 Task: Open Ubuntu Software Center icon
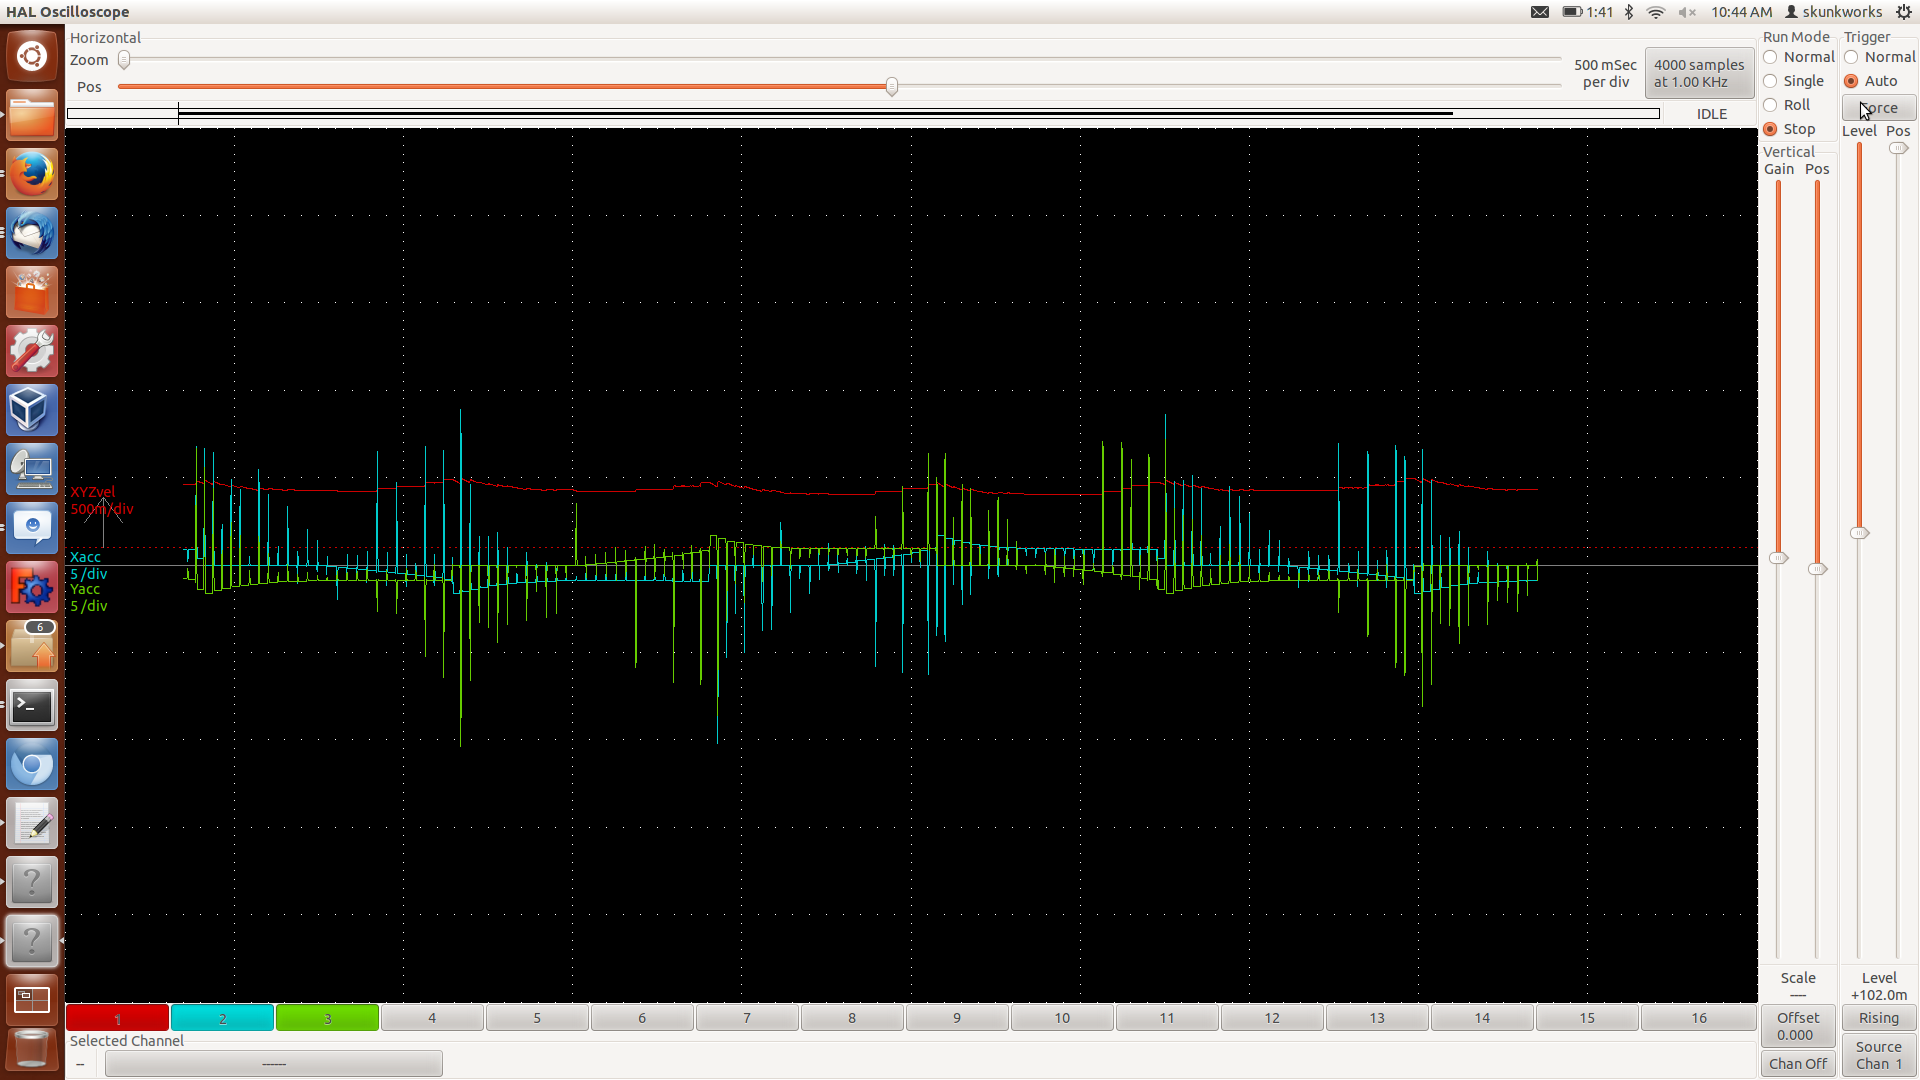pyautogui.click(x=32, y=292)
